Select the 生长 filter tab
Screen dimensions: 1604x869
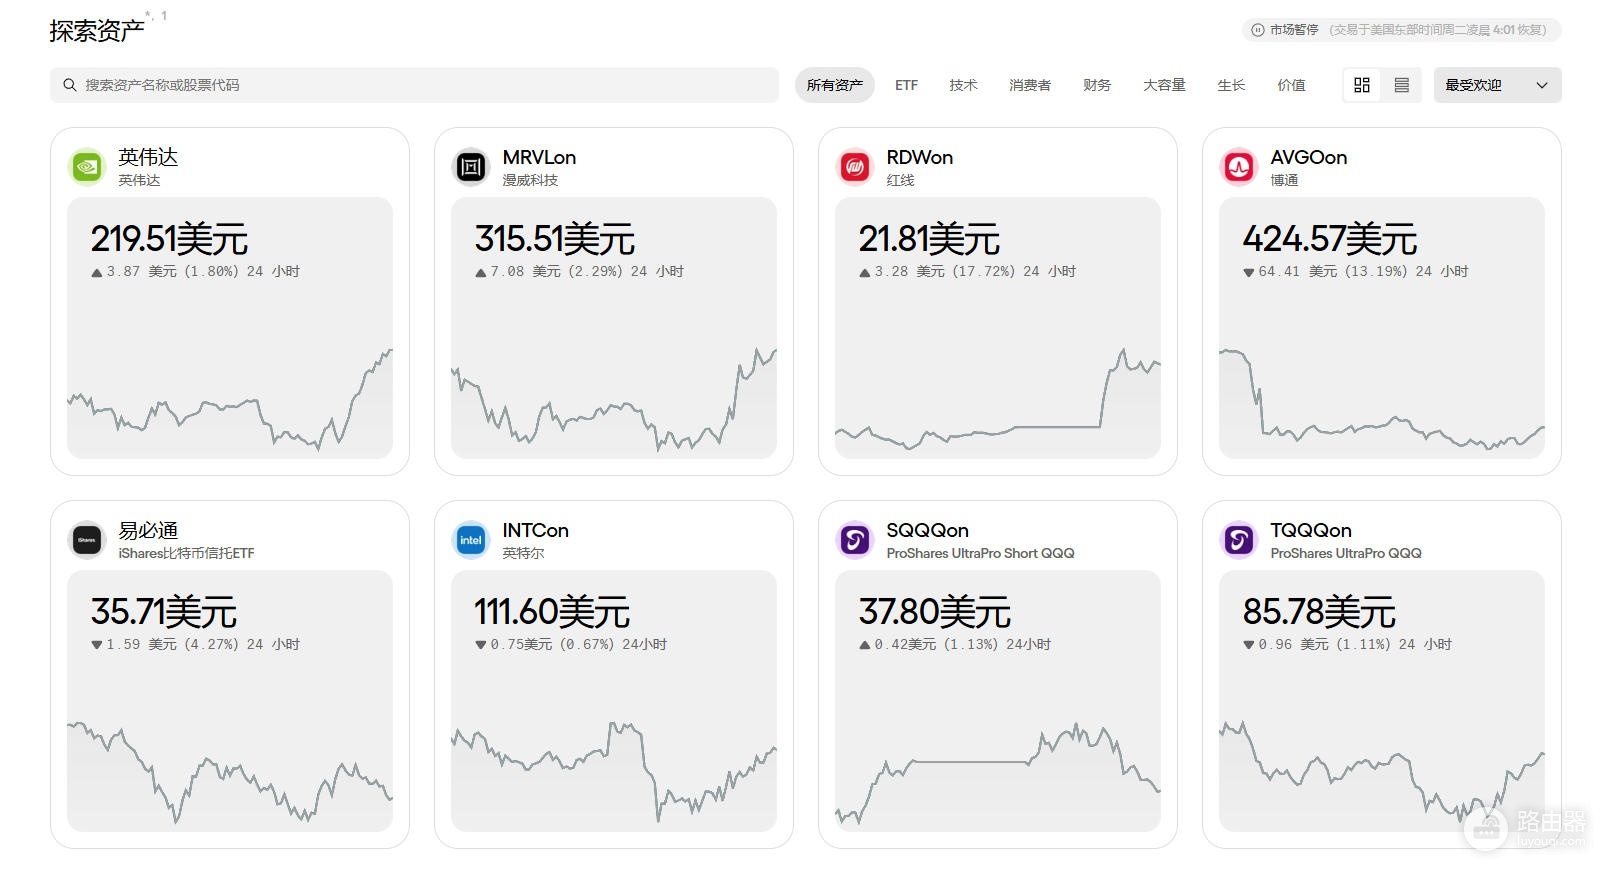[1231, 85]
